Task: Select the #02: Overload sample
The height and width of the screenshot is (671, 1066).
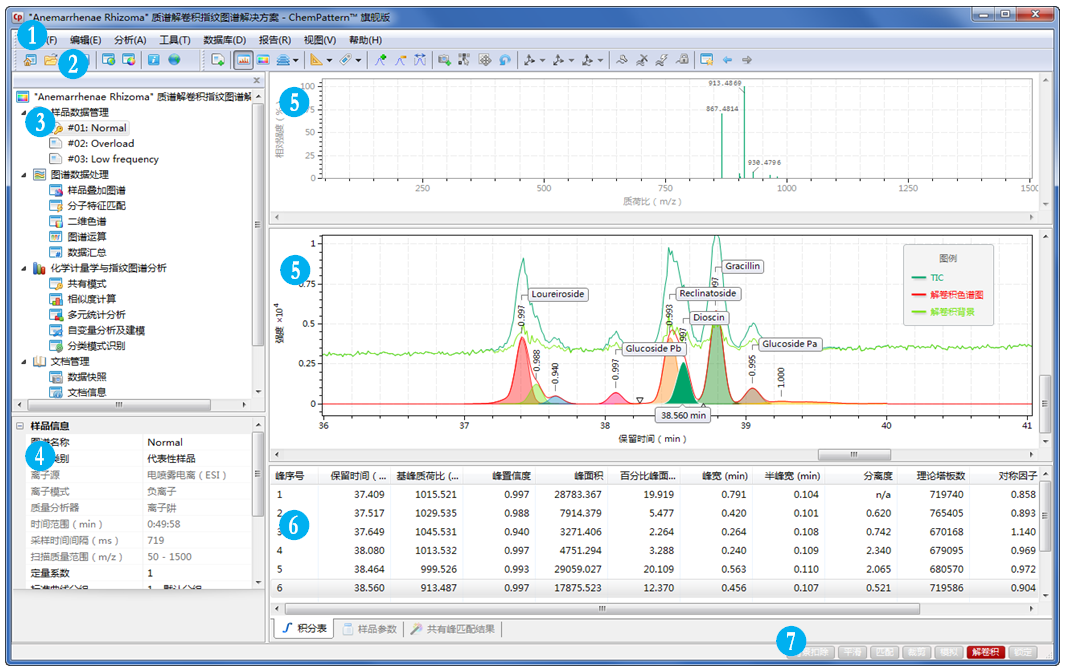Action: [x=100, y=143]
